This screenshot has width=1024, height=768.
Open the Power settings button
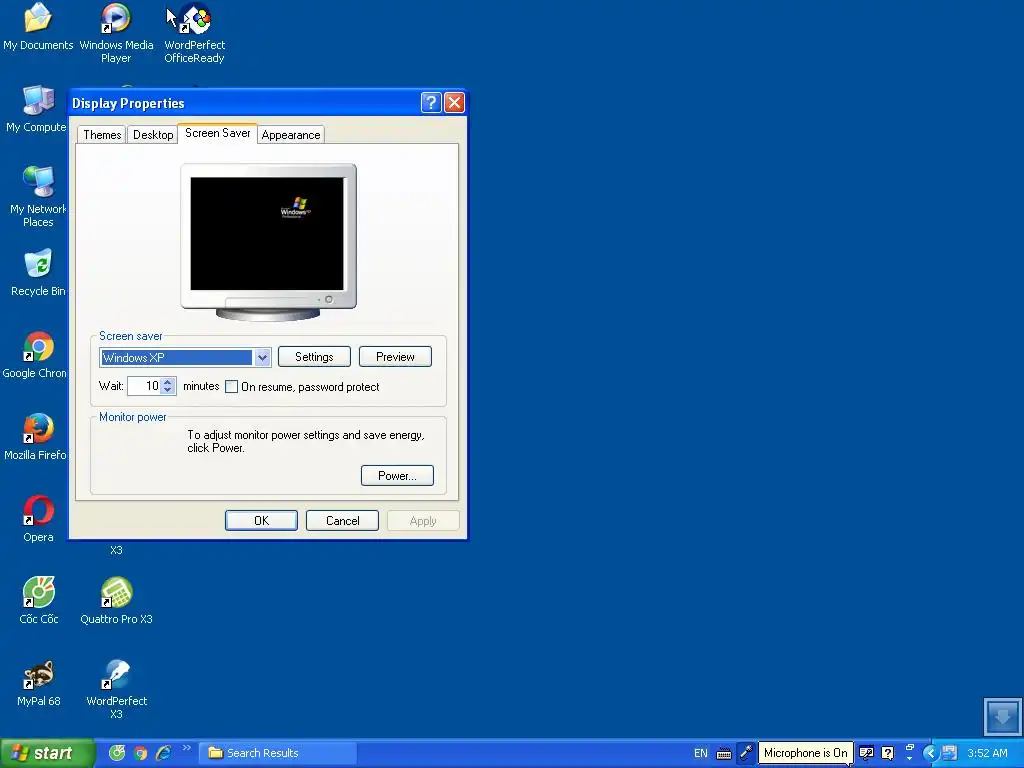(397, 475)
